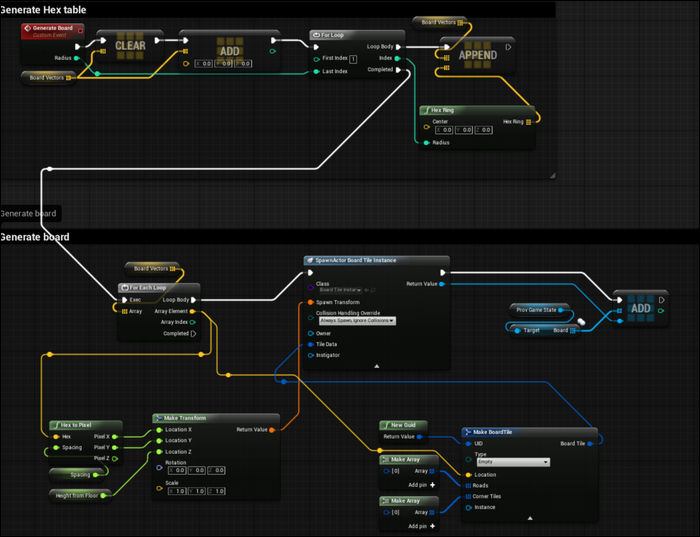Select Board Vectors variable wired to APPEND
The image size is (700, 537).
tap(440, 22)
